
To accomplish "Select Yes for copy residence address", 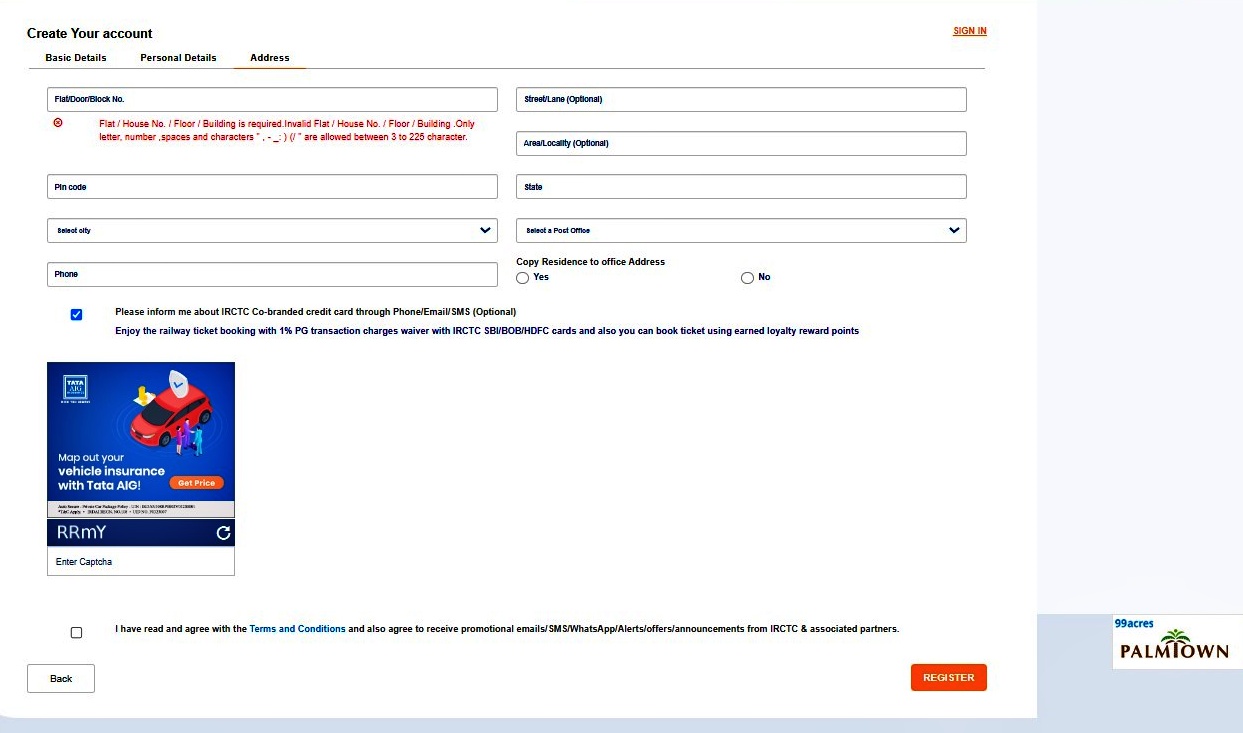I will click(523, 278).
